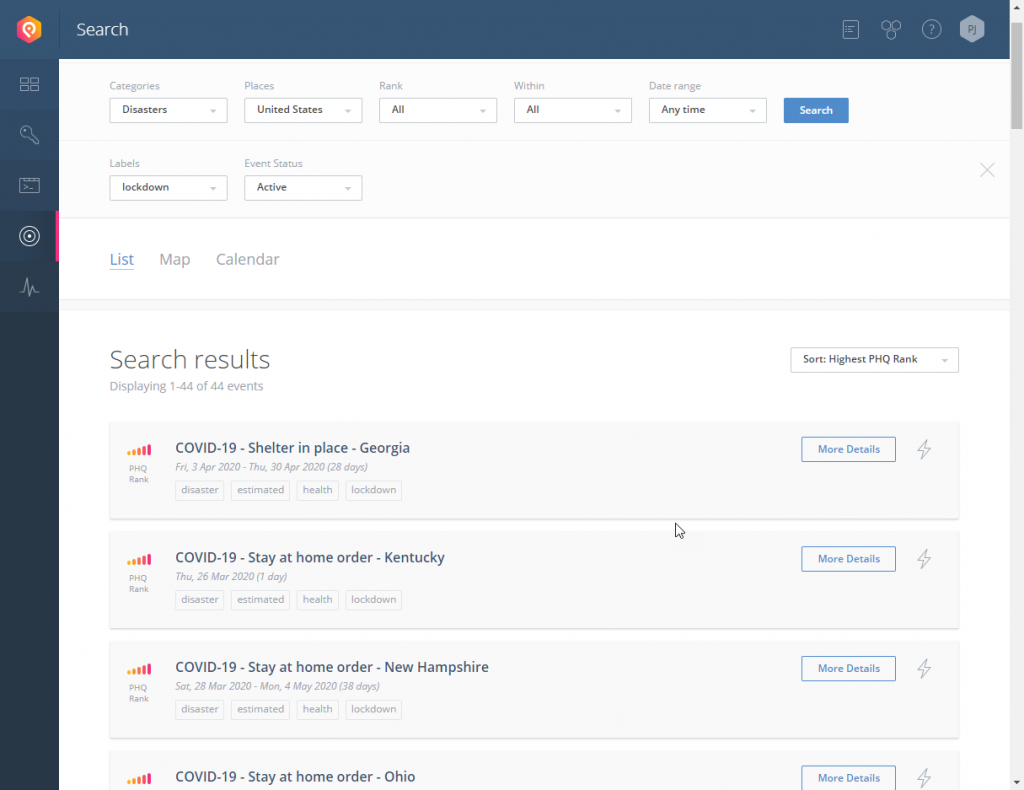Switch to the Map tab
Screen dimensions: 1024x790
[174, 259]
